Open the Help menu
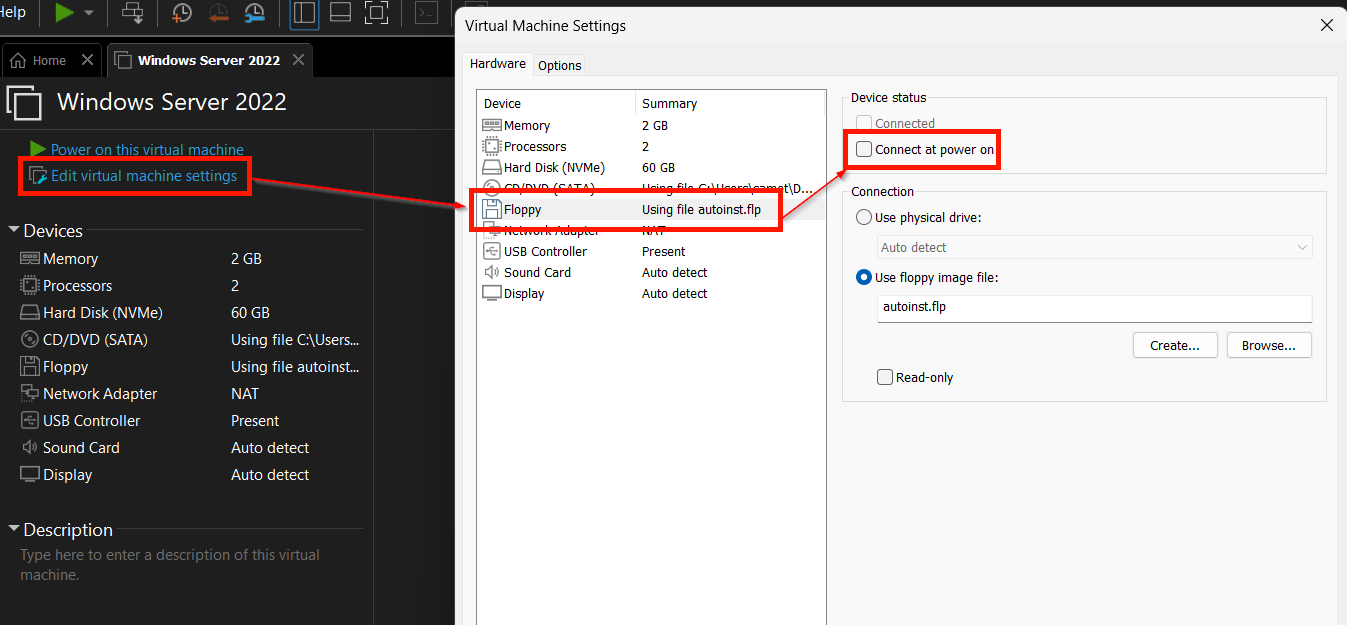Screen dimensions: 1347x625 coord(12,12)
